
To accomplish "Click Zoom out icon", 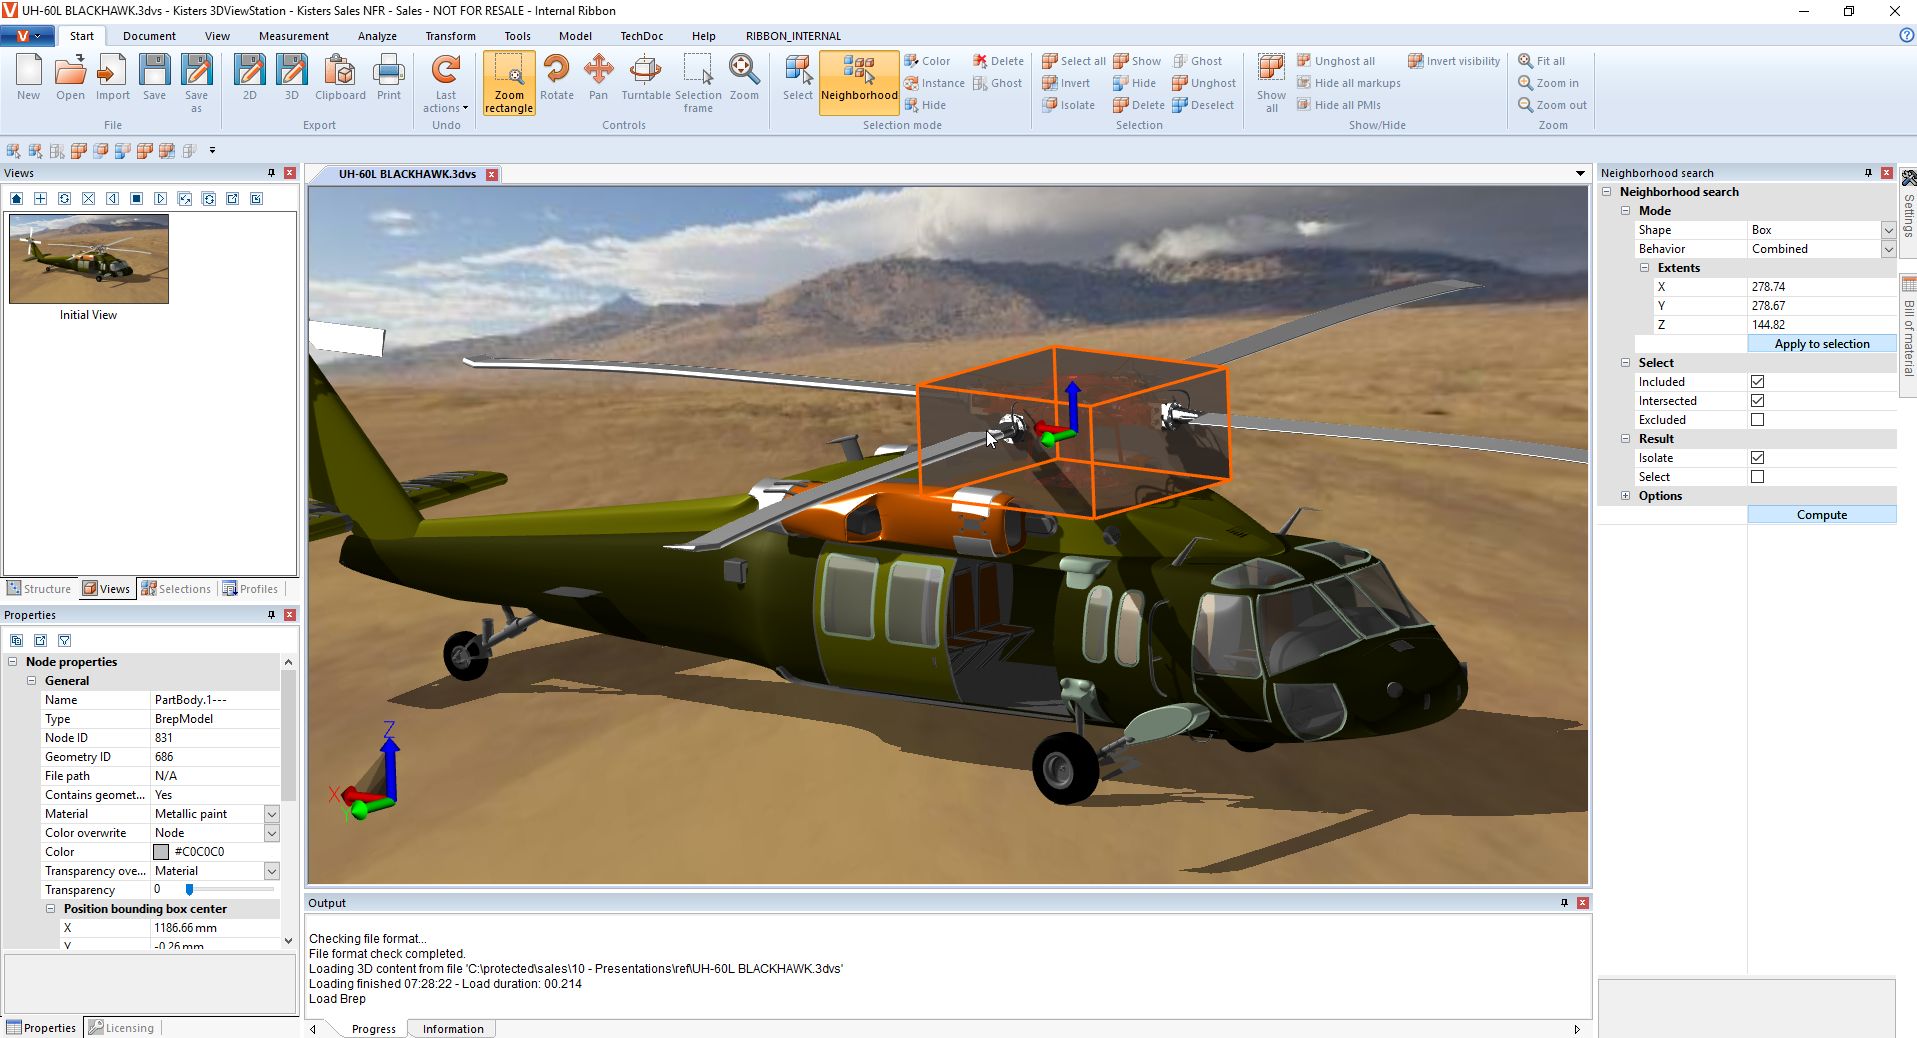I will pyautogui.click(x=1552, y=105).
